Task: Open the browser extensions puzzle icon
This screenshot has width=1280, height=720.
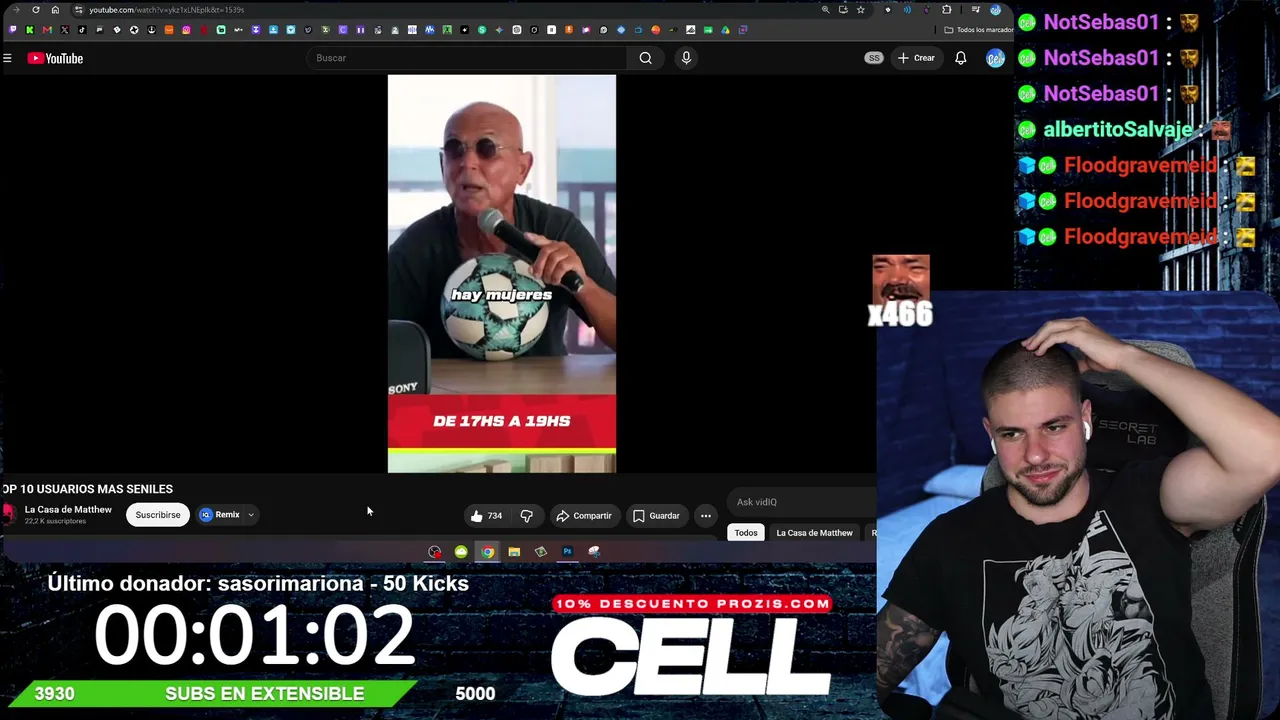Action: point(946,10)
